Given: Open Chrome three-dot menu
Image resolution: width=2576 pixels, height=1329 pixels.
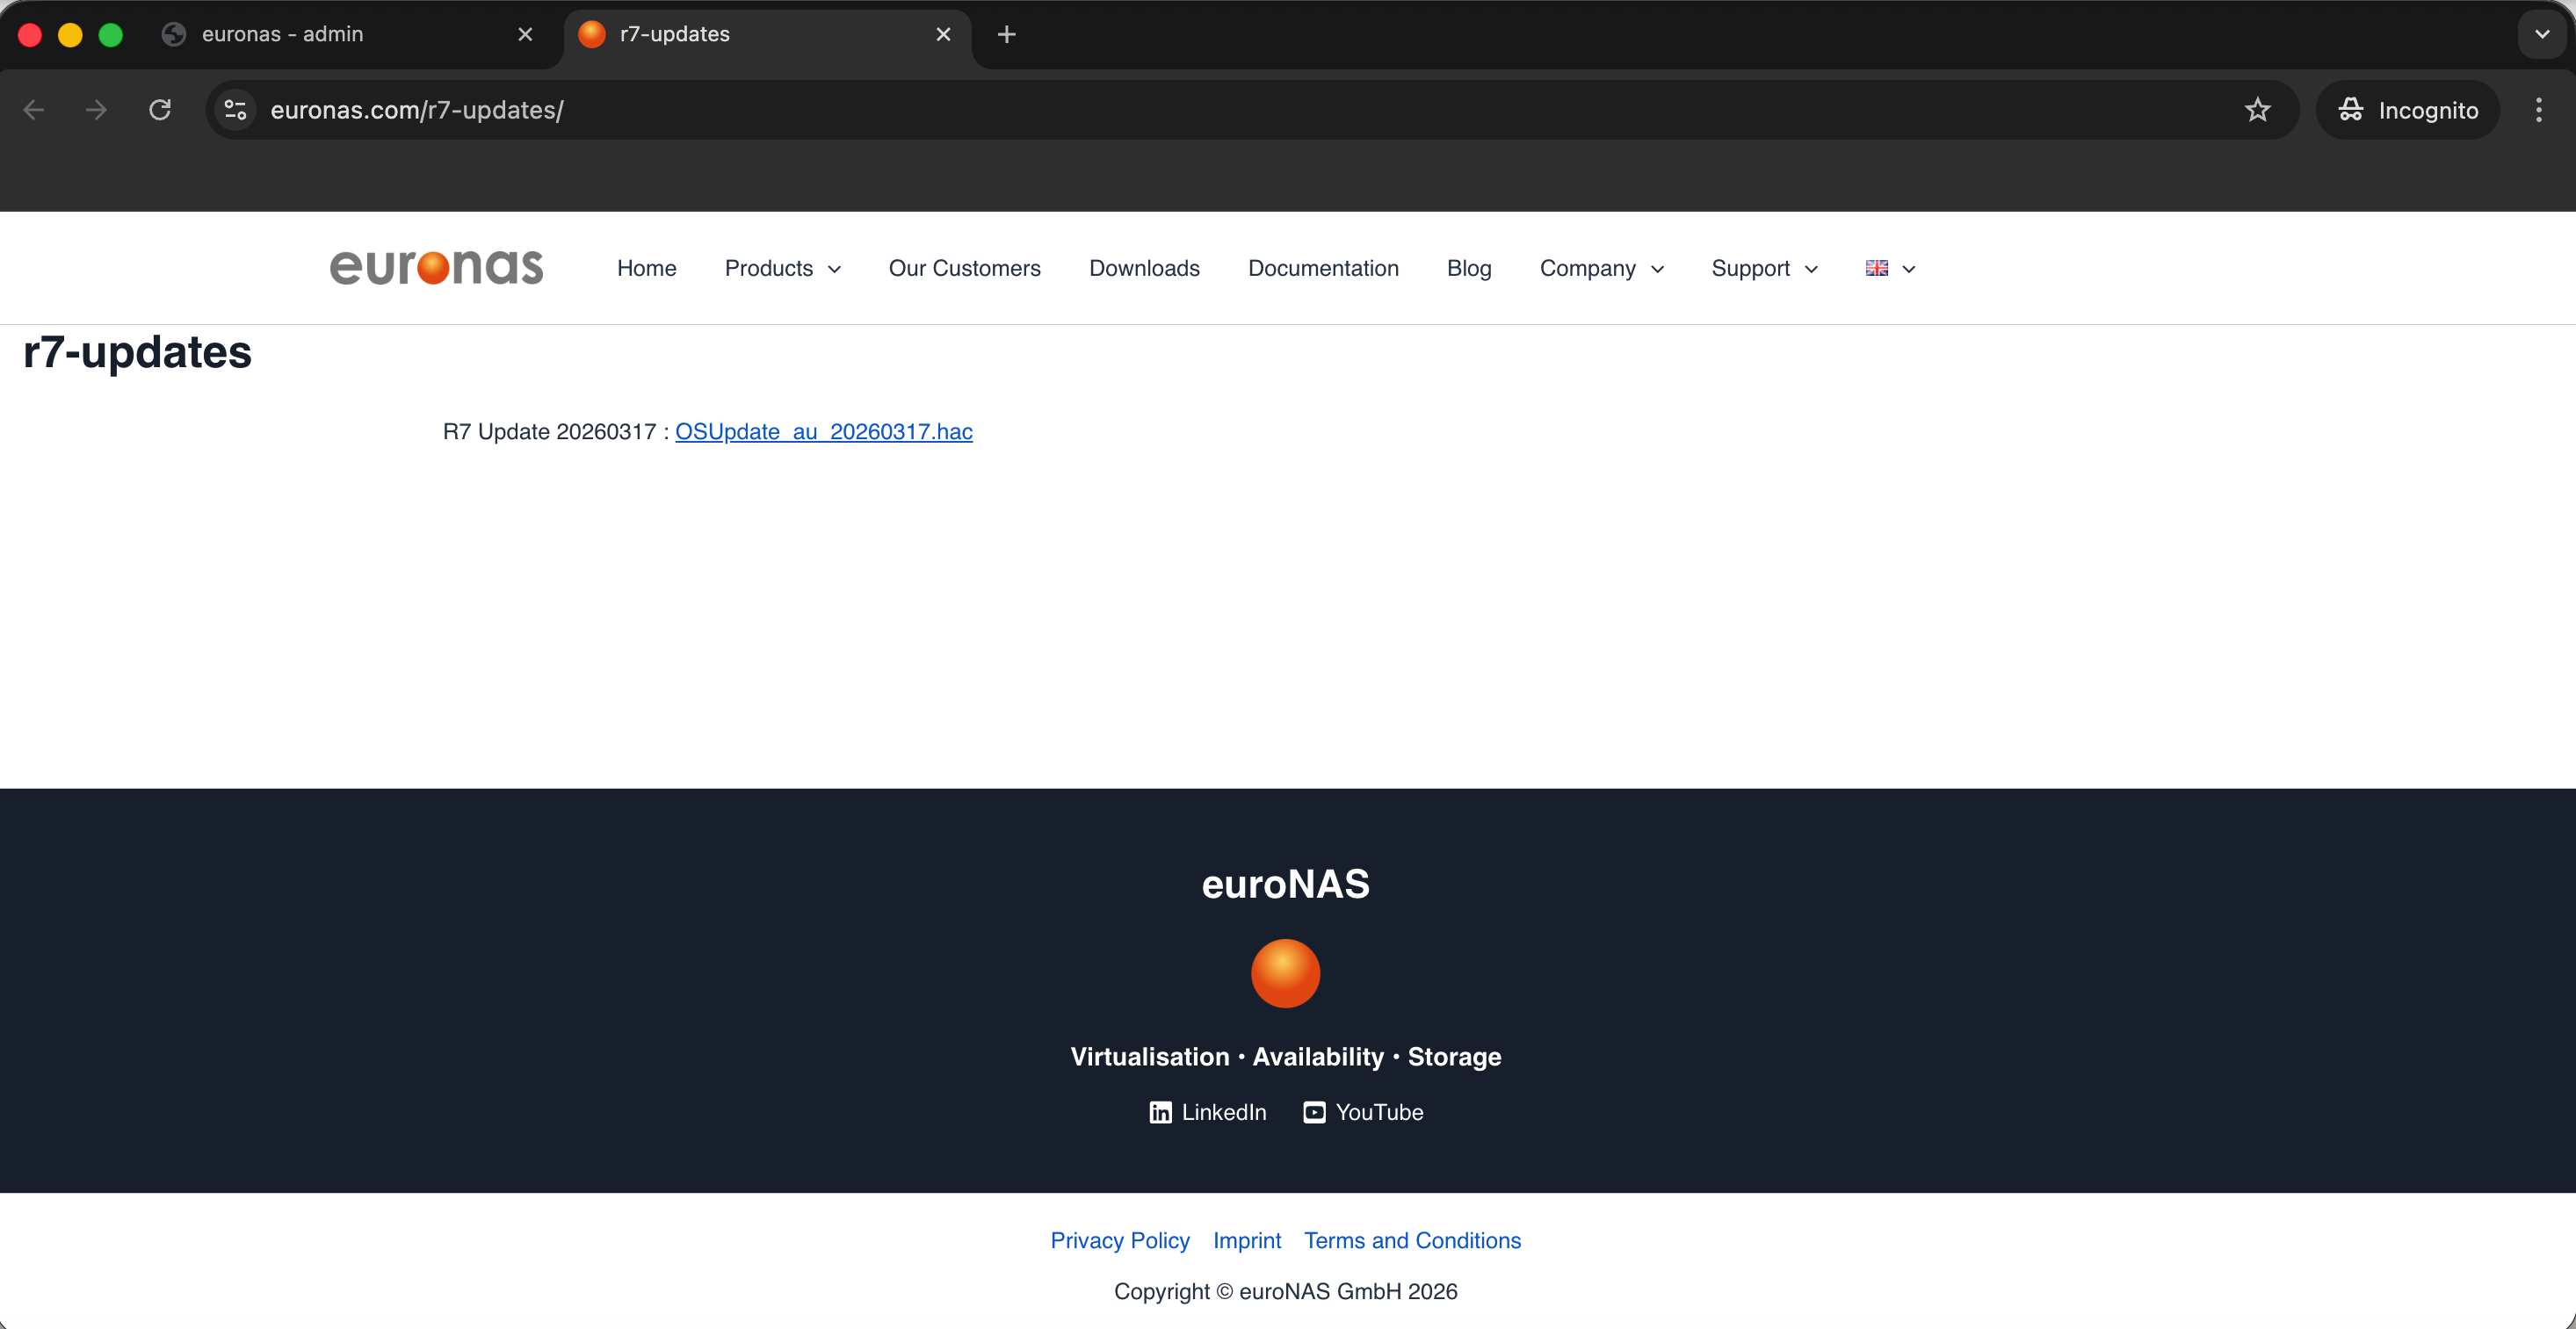Looking at the screenshot, I should tap(2538, 110).
